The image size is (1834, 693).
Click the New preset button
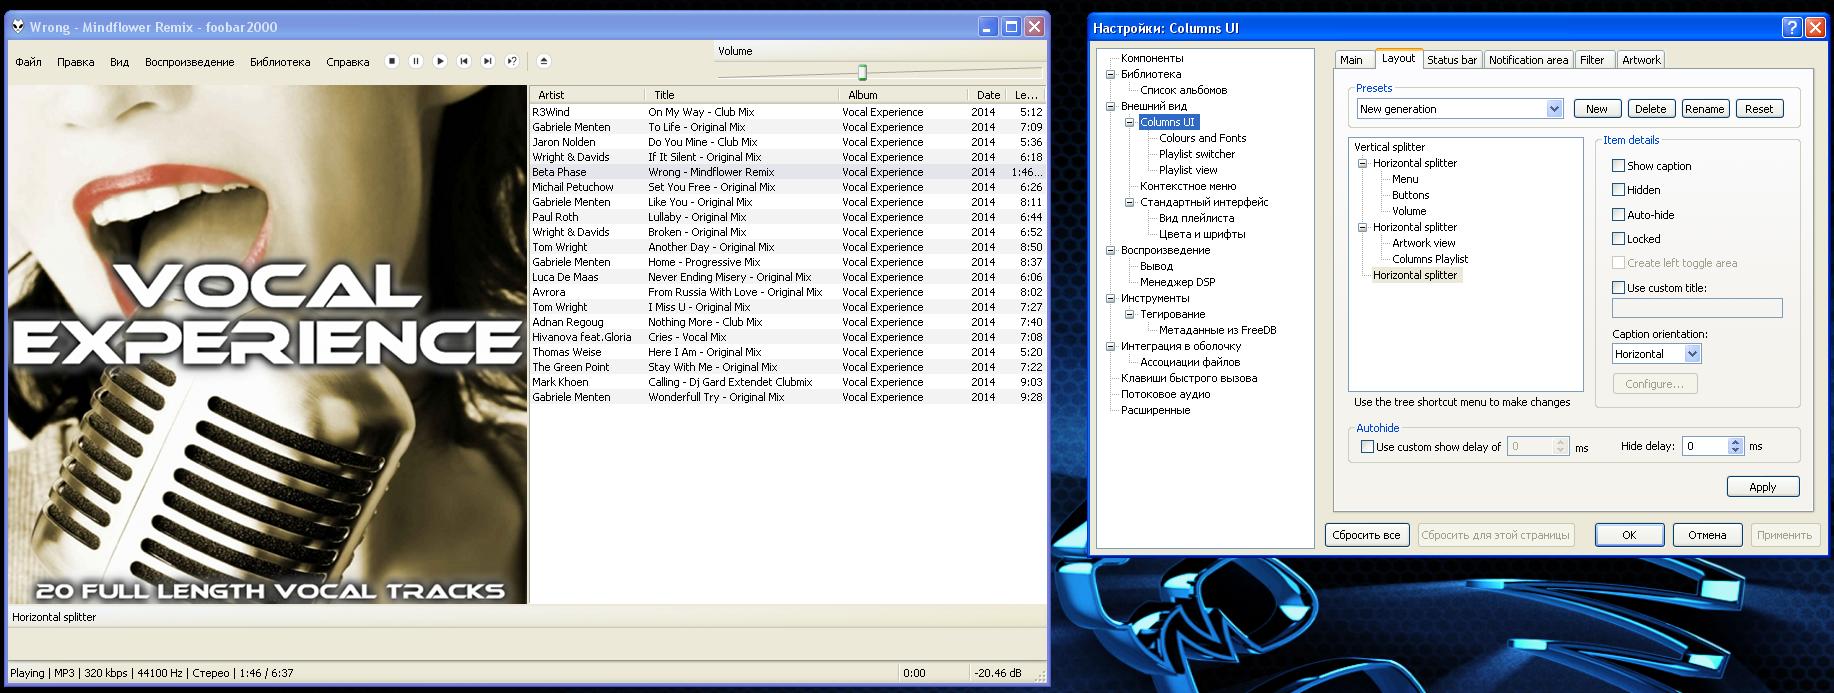click(1597, 109)
